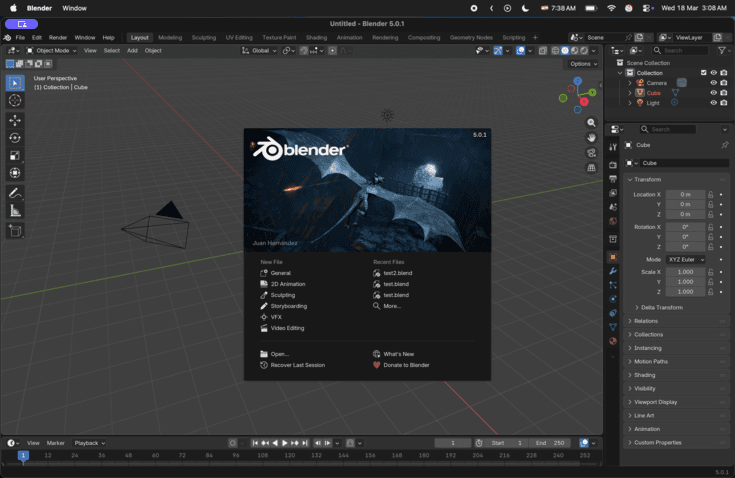Open Global transform orientation dropdown

tap(259, 51)
